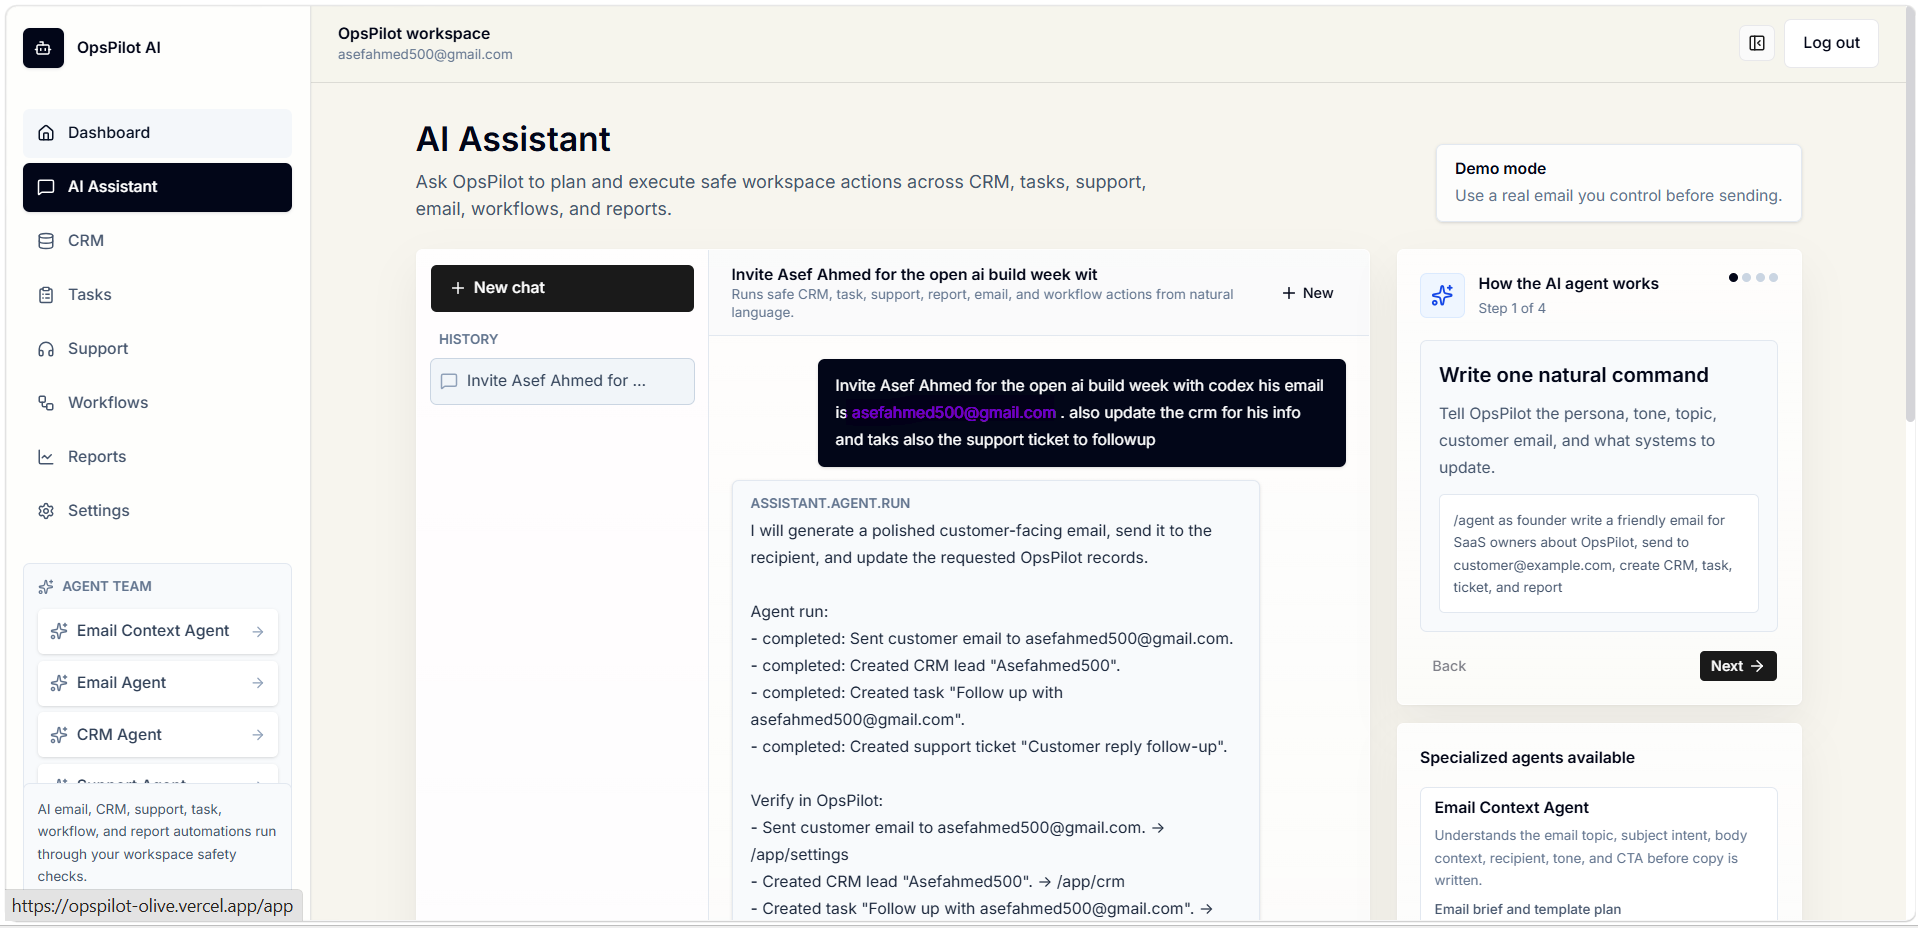
Task: Open CRM Agent in Agent Team
Action: (x=158, y=735)
